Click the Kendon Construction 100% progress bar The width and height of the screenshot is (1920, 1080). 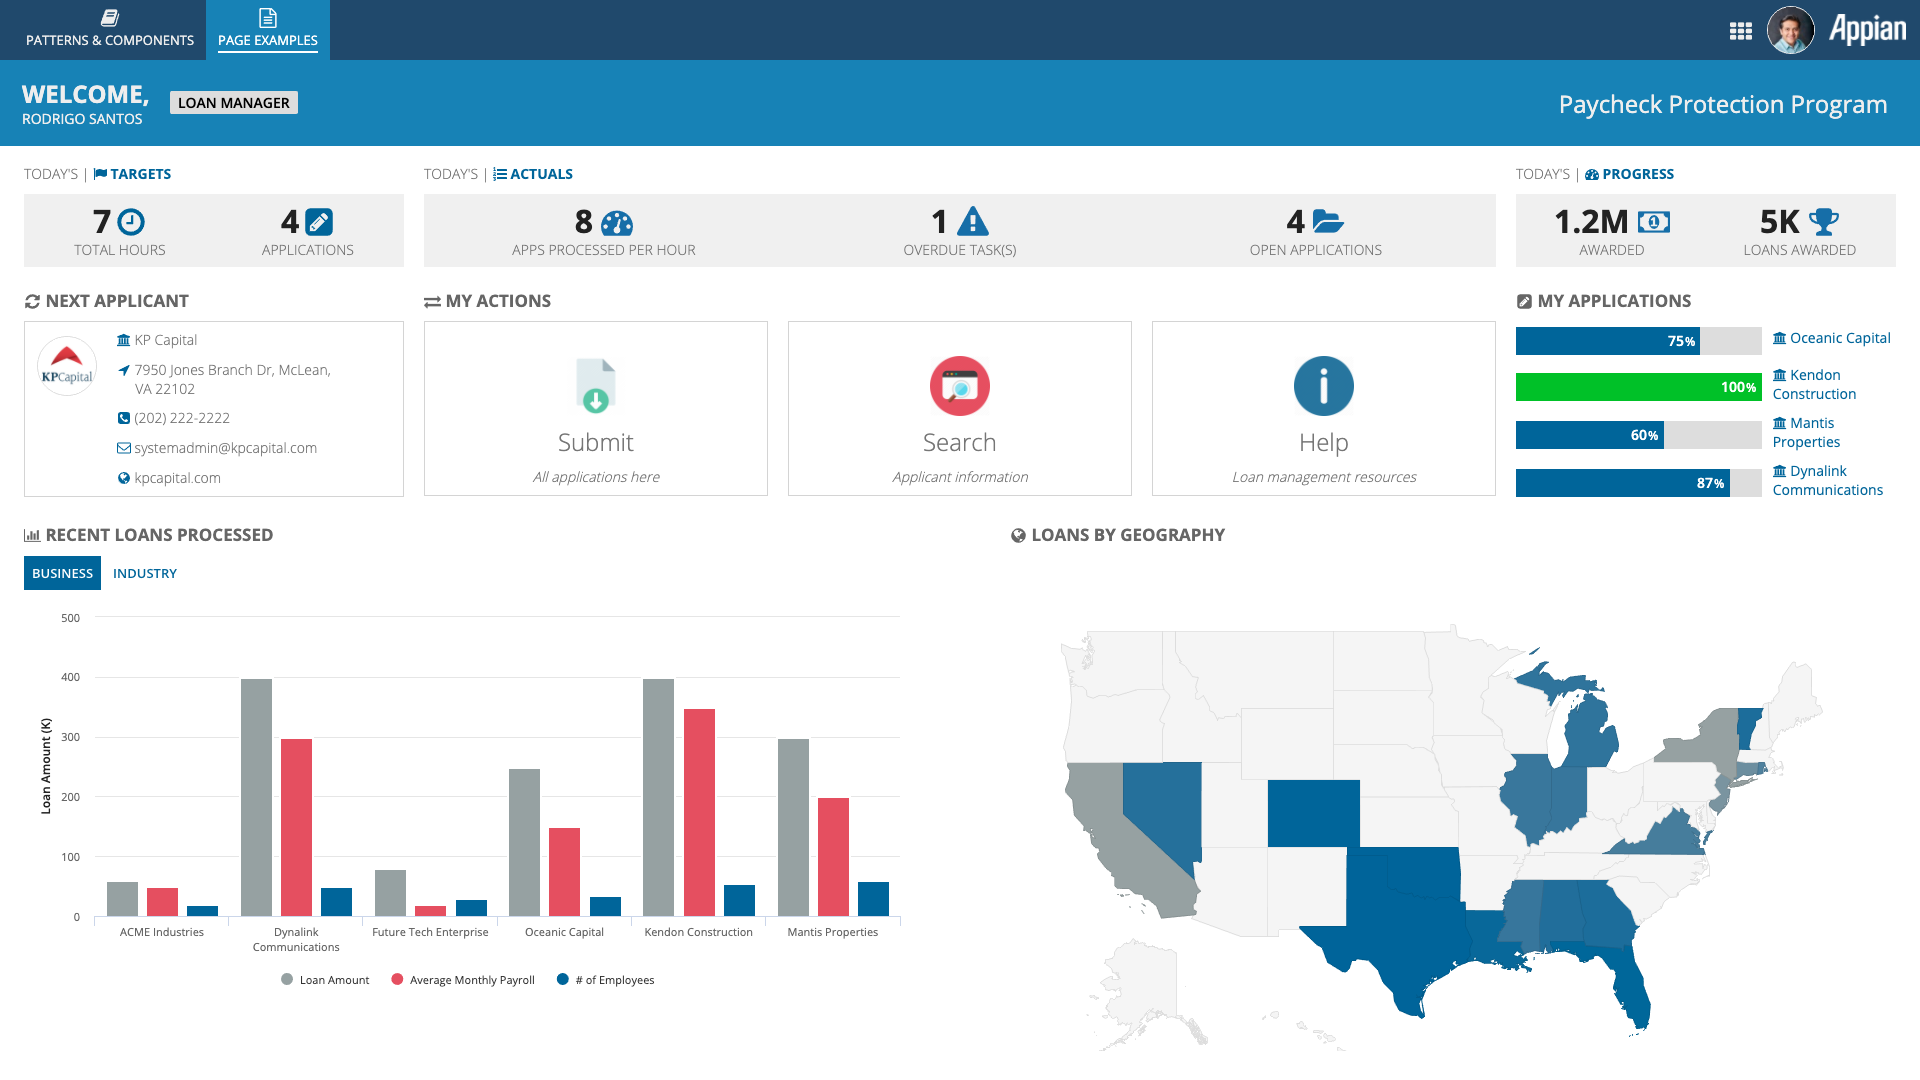pos(1638,387)
